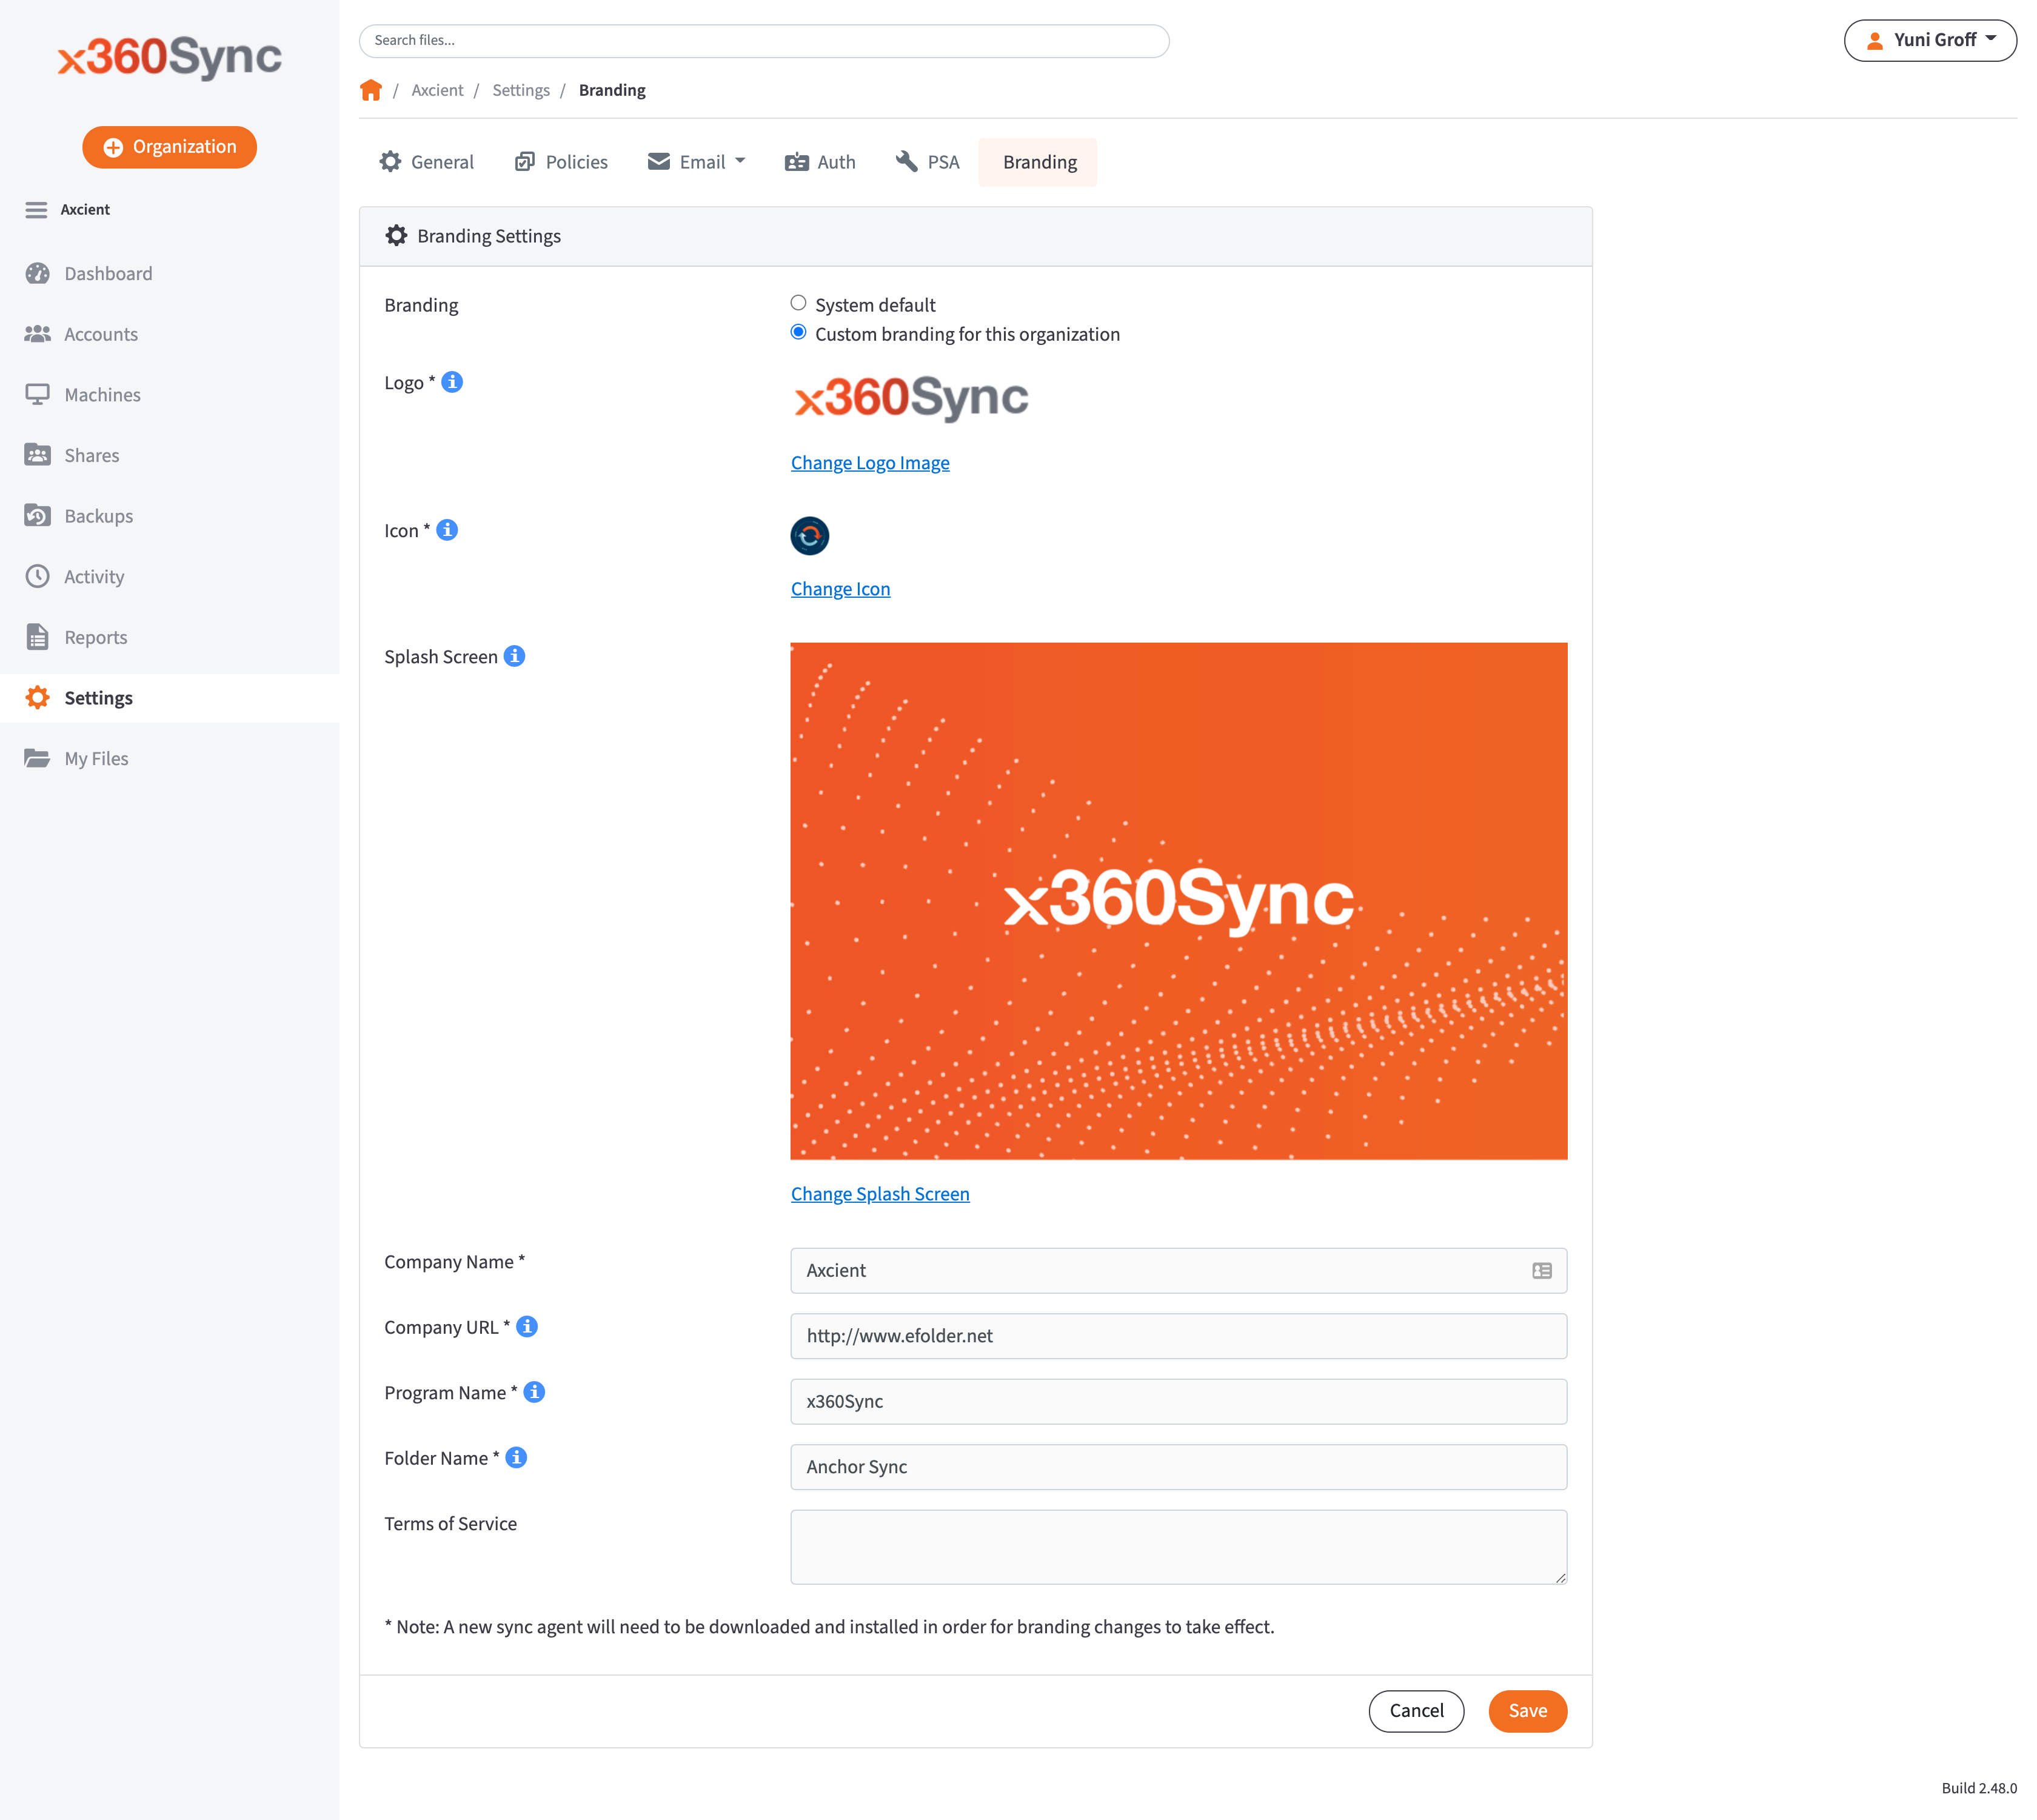Click the Machines monitor icon in the sidebar
This screenshot has height=1820, width=2037.
pyautogui.click(x=38, y=395)
